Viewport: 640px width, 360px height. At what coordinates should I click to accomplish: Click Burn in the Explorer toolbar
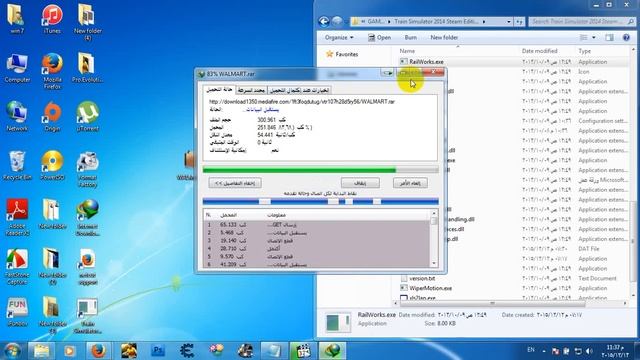click(x=411, y=38)
